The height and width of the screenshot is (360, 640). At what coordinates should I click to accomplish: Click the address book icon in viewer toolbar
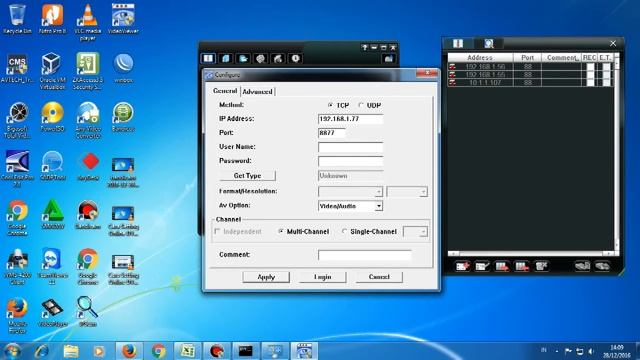point(208,58)
